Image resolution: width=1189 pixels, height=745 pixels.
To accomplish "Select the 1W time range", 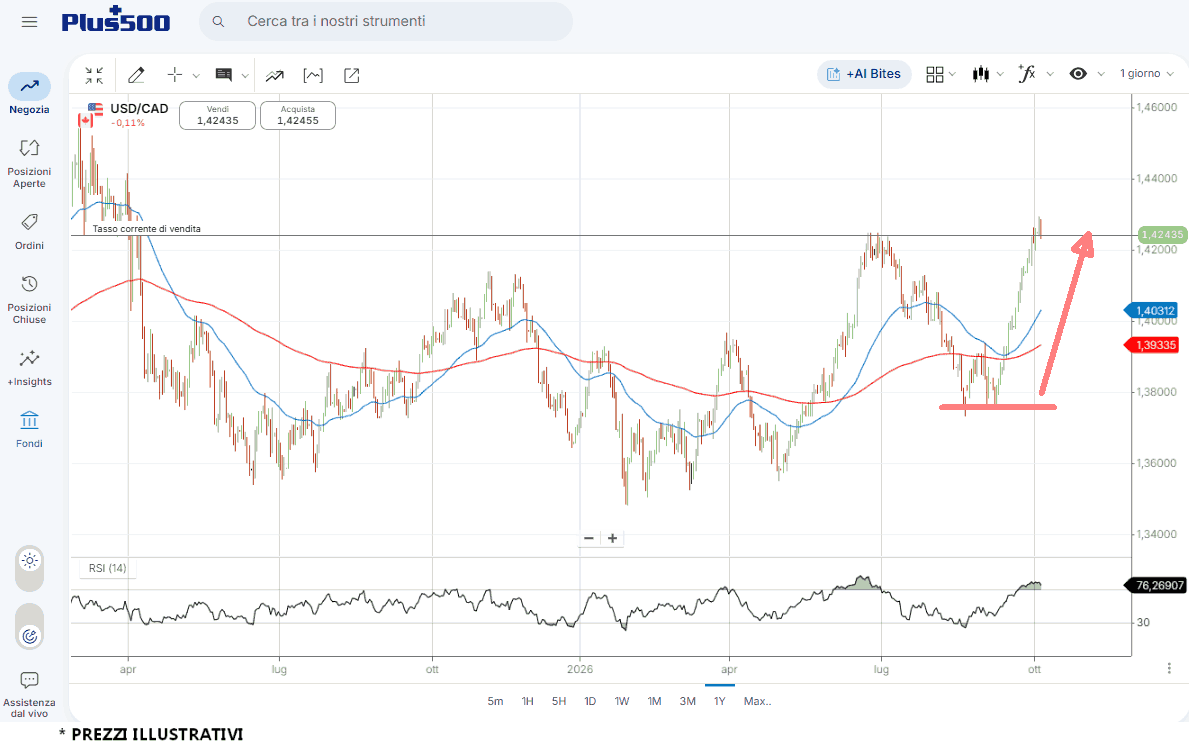I will 622,701.
